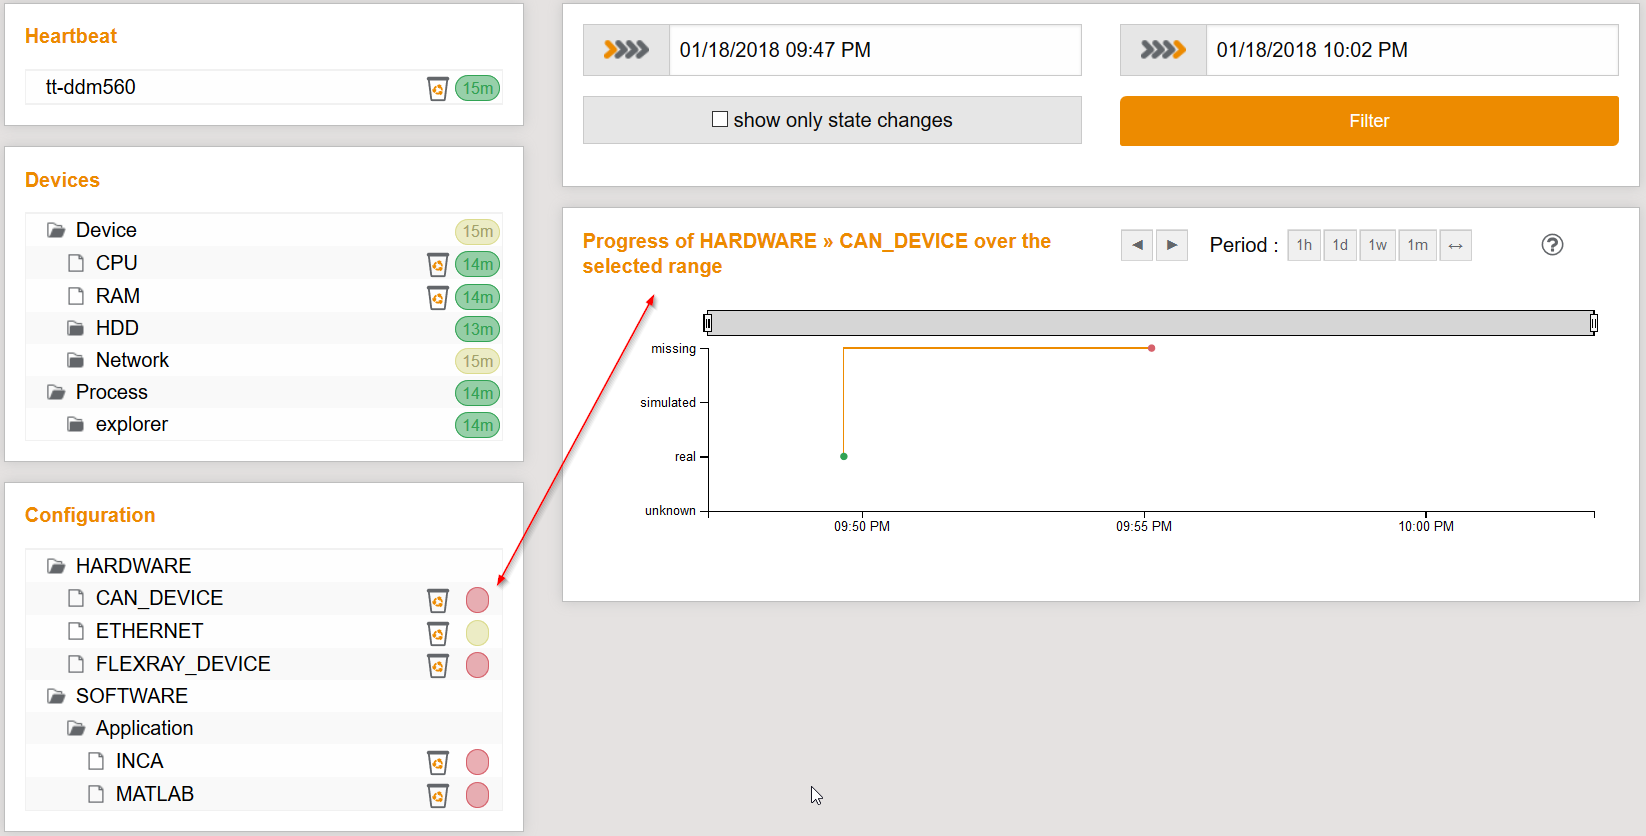This screenshot has width=1646, height=836.
Task: Enable show only state changes checkbox
Action: (720, 120)
